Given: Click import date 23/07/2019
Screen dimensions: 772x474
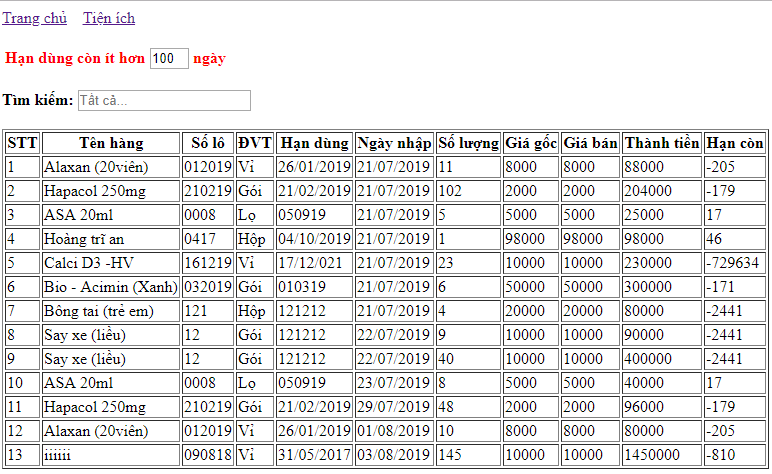Looking at the screenshot, I should coord(394,383).
